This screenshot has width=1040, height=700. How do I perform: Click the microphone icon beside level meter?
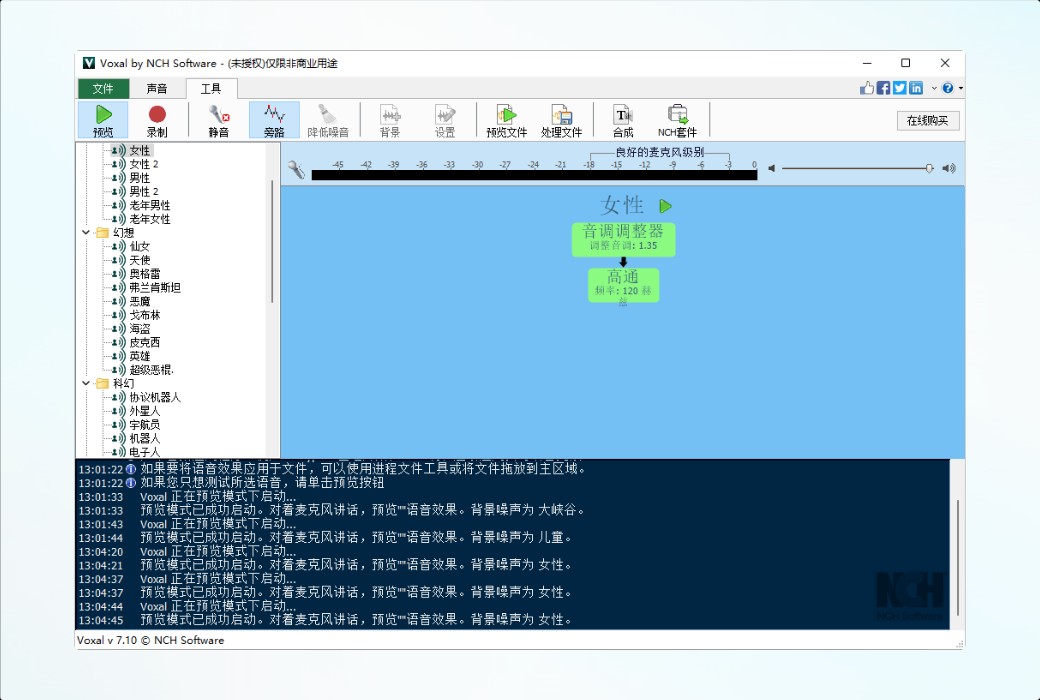[x=296, y=170]
